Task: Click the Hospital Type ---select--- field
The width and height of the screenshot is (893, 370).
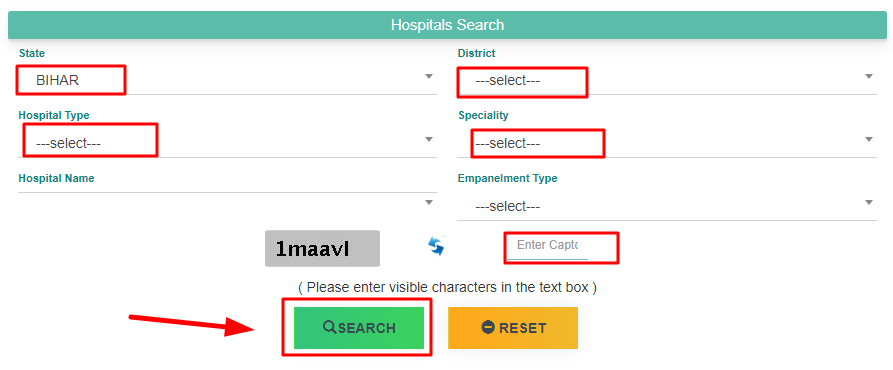Action: [x=228, y=143]
